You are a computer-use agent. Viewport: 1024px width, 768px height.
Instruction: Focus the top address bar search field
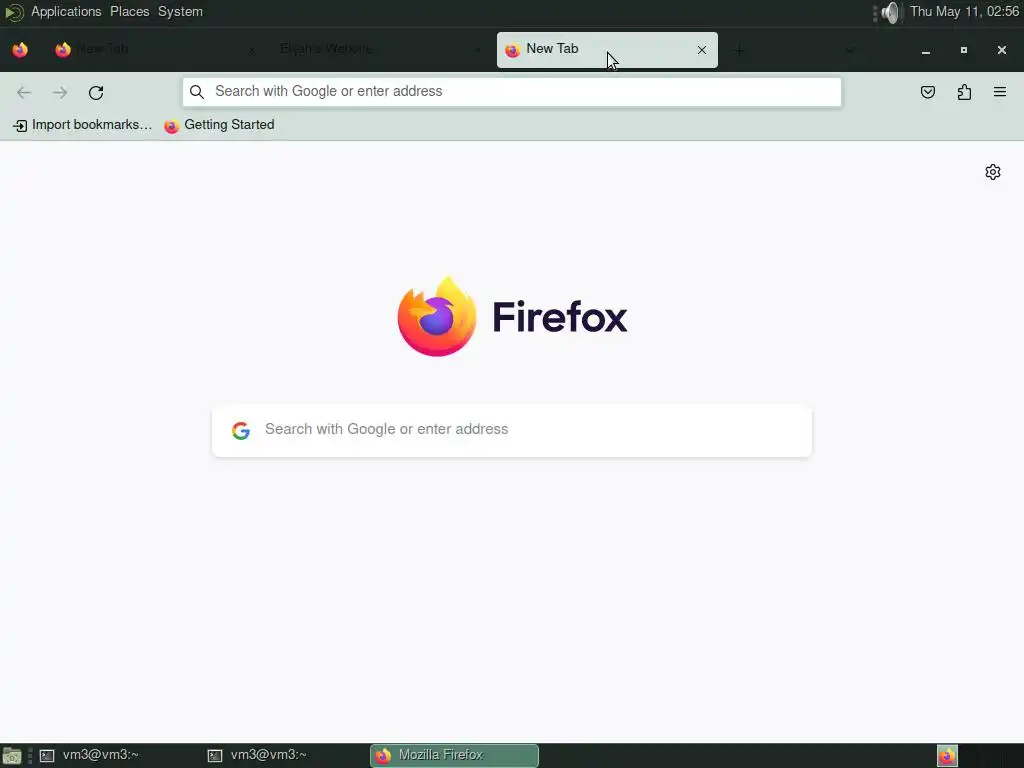click(x=512, y=92)
